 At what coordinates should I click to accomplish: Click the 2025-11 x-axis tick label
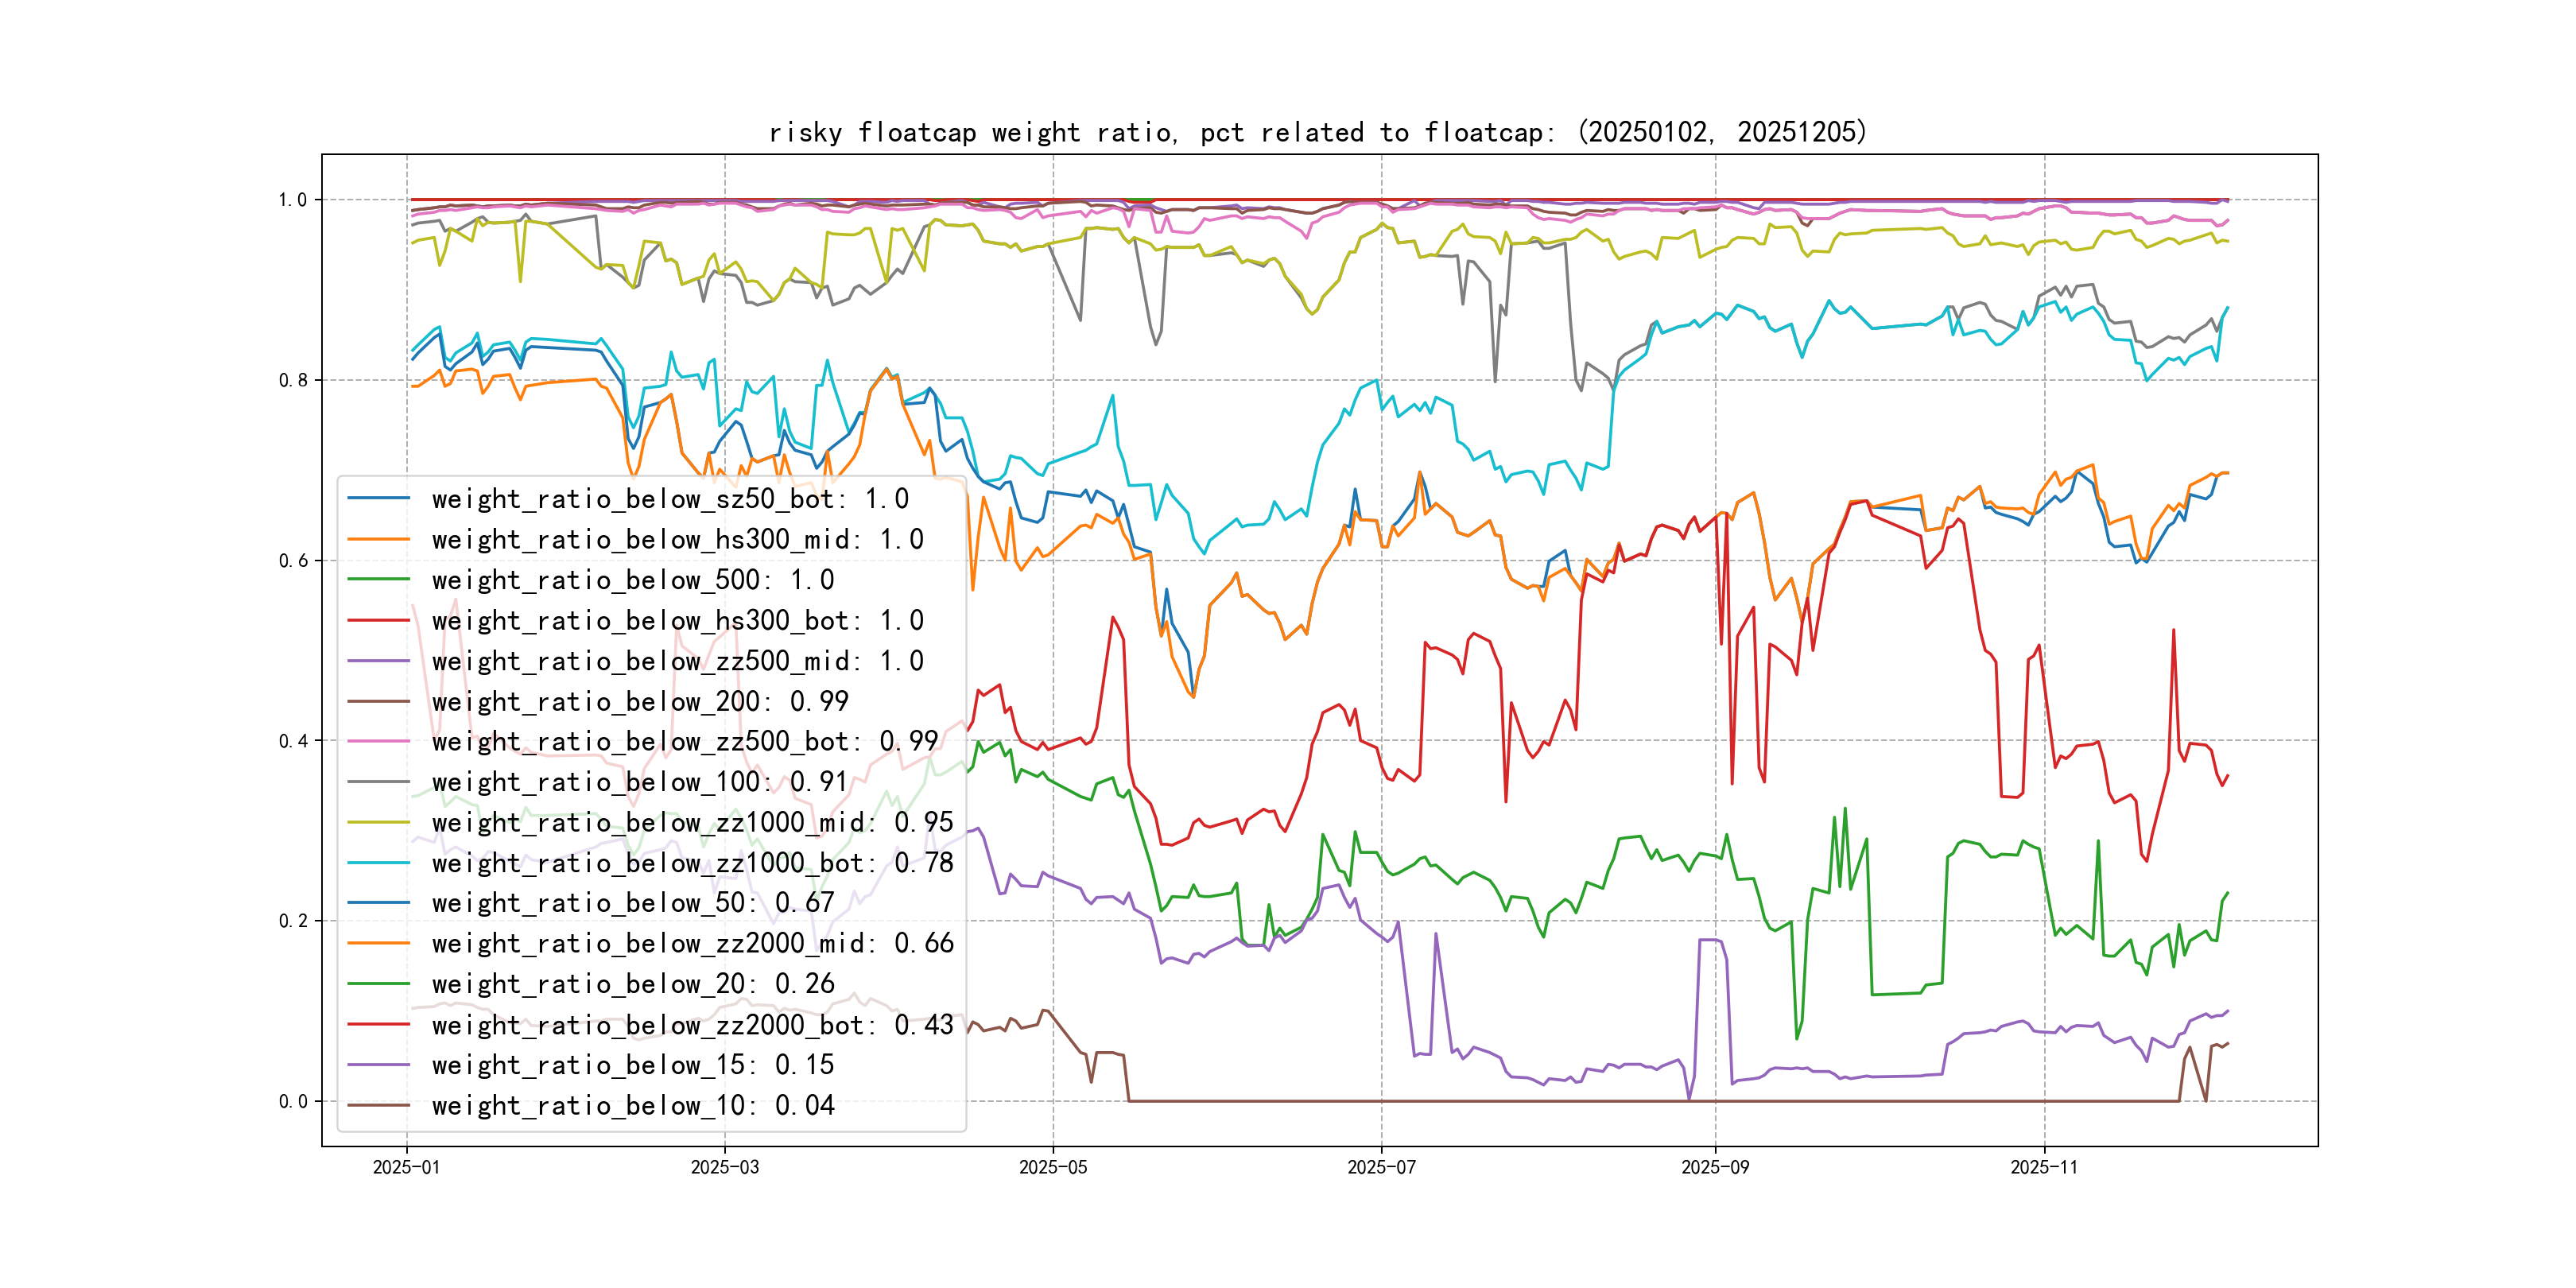tap(2044, 1167)
